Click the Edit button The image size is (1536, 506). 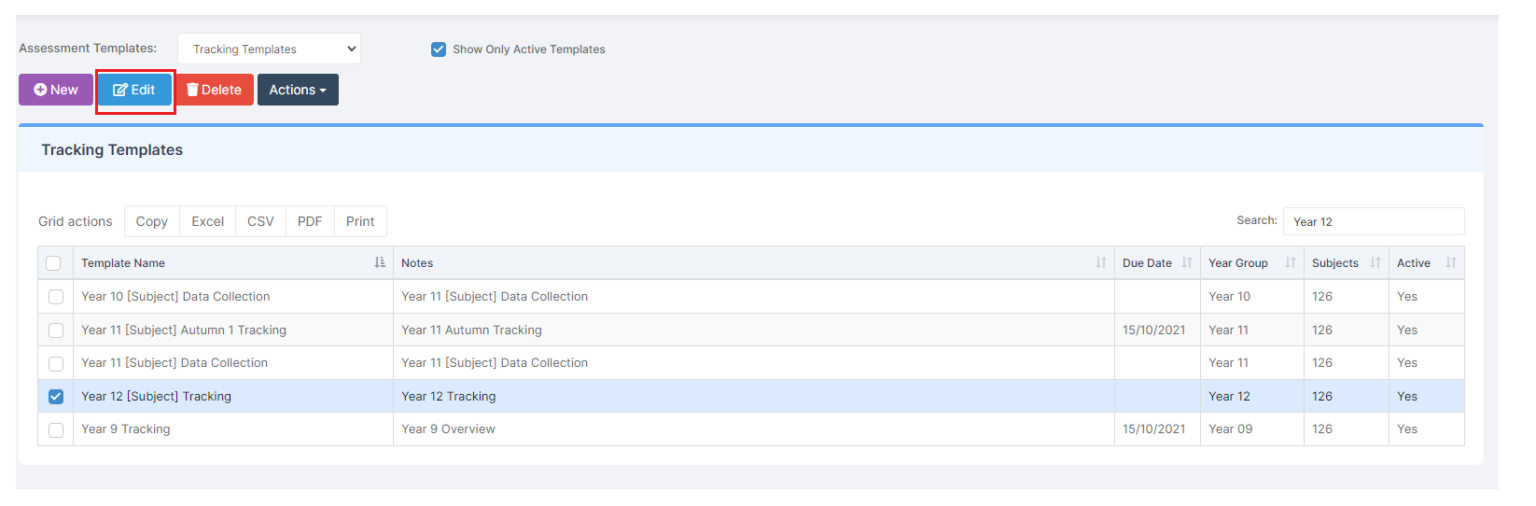pyautogui.click(x=135, y=90)
